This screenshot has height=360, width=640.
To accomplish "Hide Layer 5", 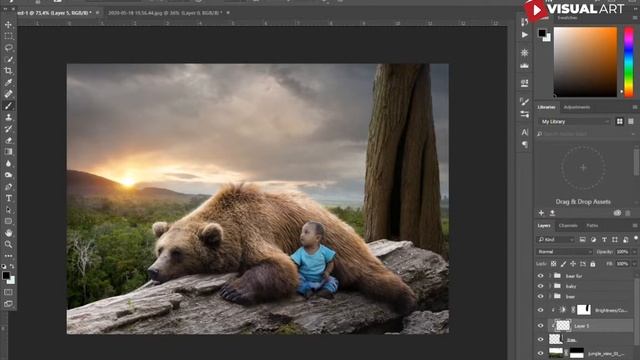I will (540, 326).
